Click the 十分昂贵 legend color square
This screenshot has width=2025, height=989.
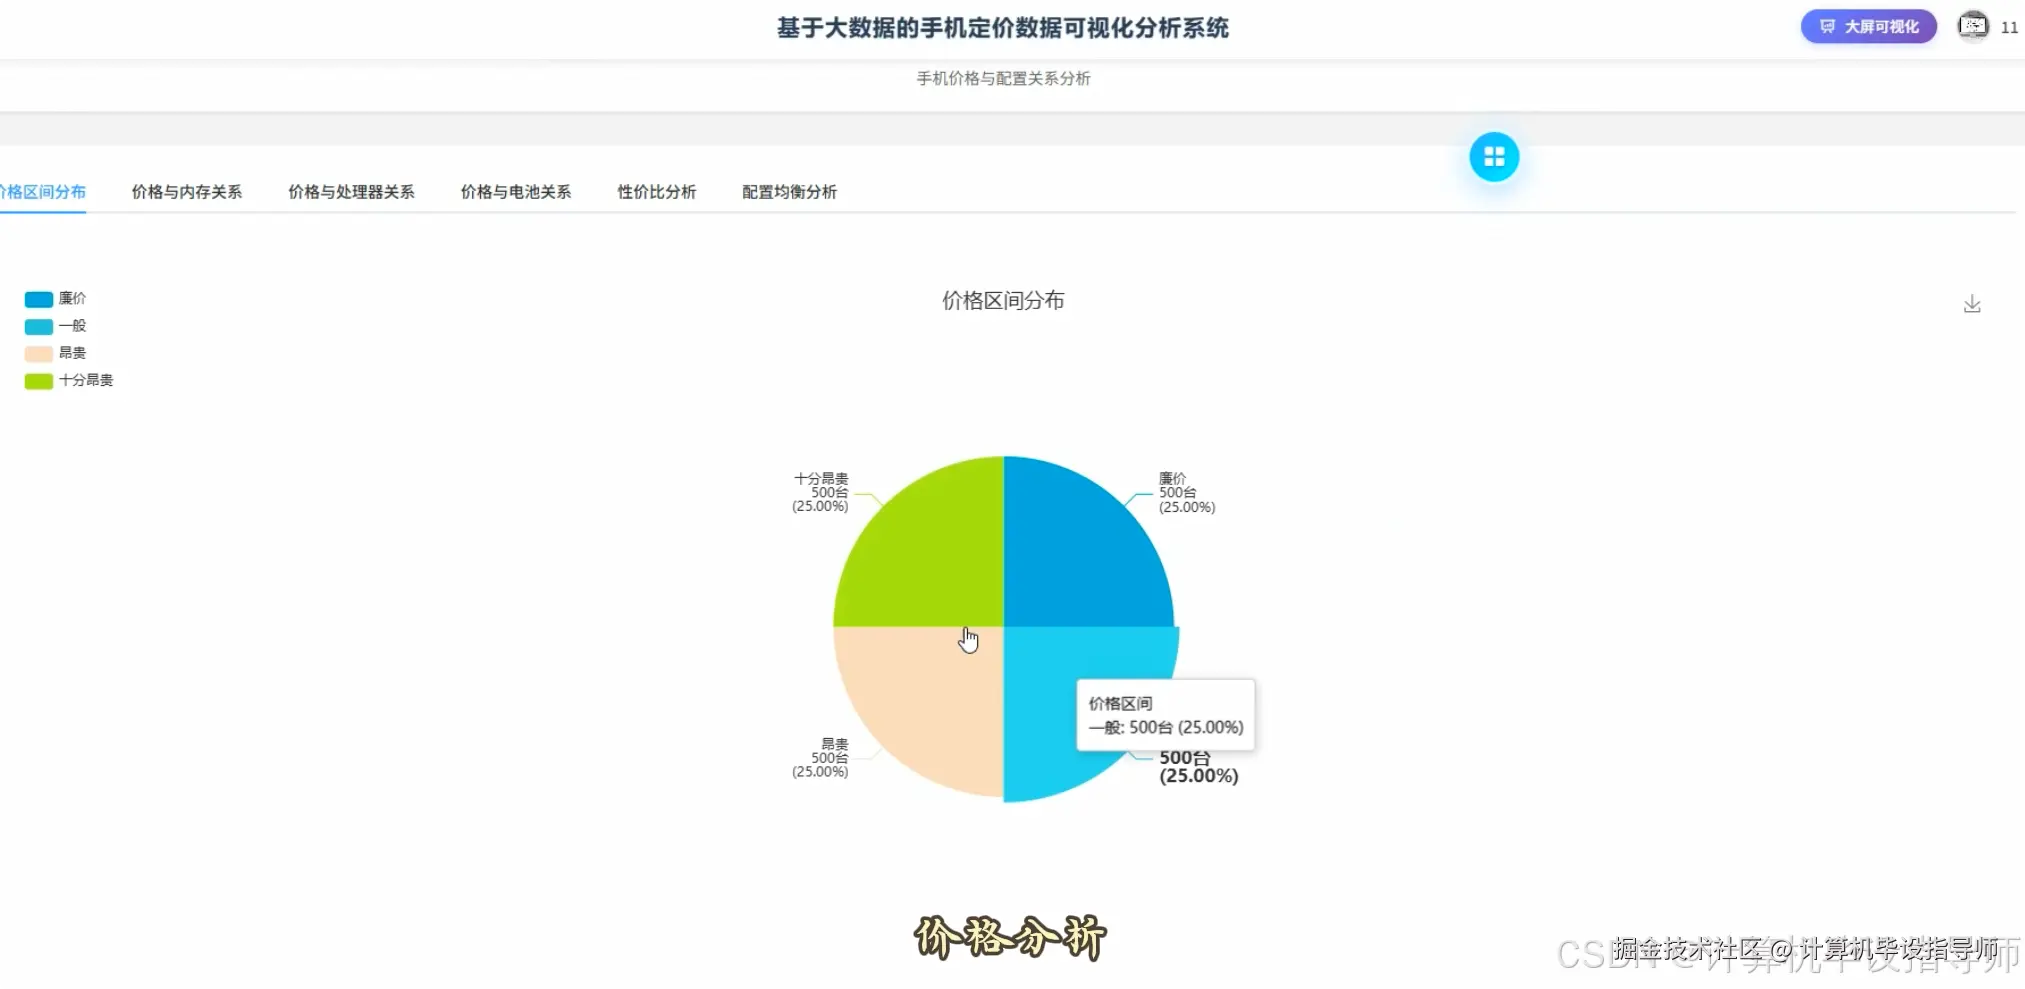(x=37, y=380)
